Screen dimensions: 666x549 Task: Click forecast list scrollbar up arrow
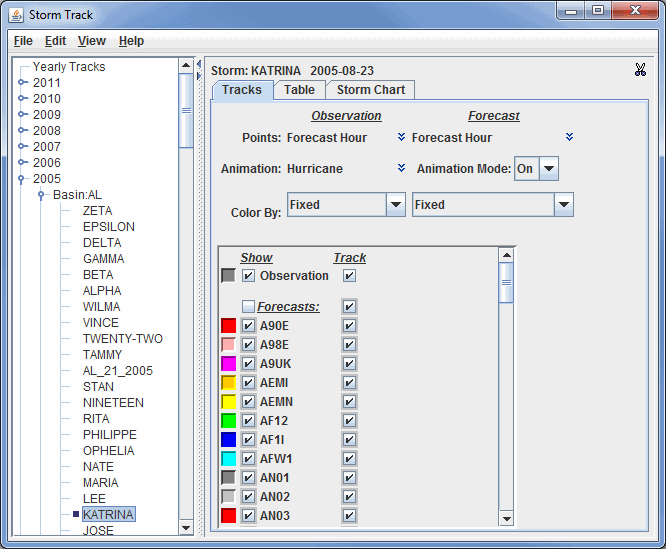click(506, 255)
